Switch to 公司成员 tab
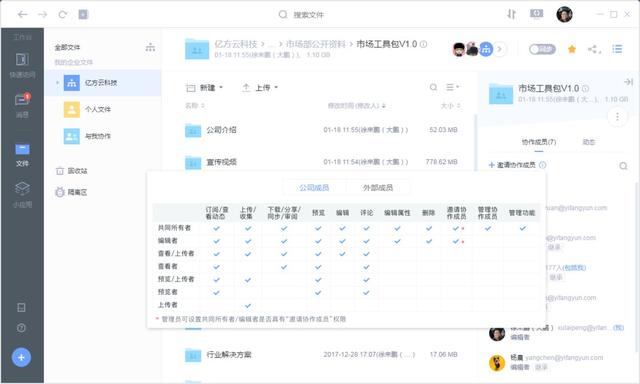 [314, 188]
